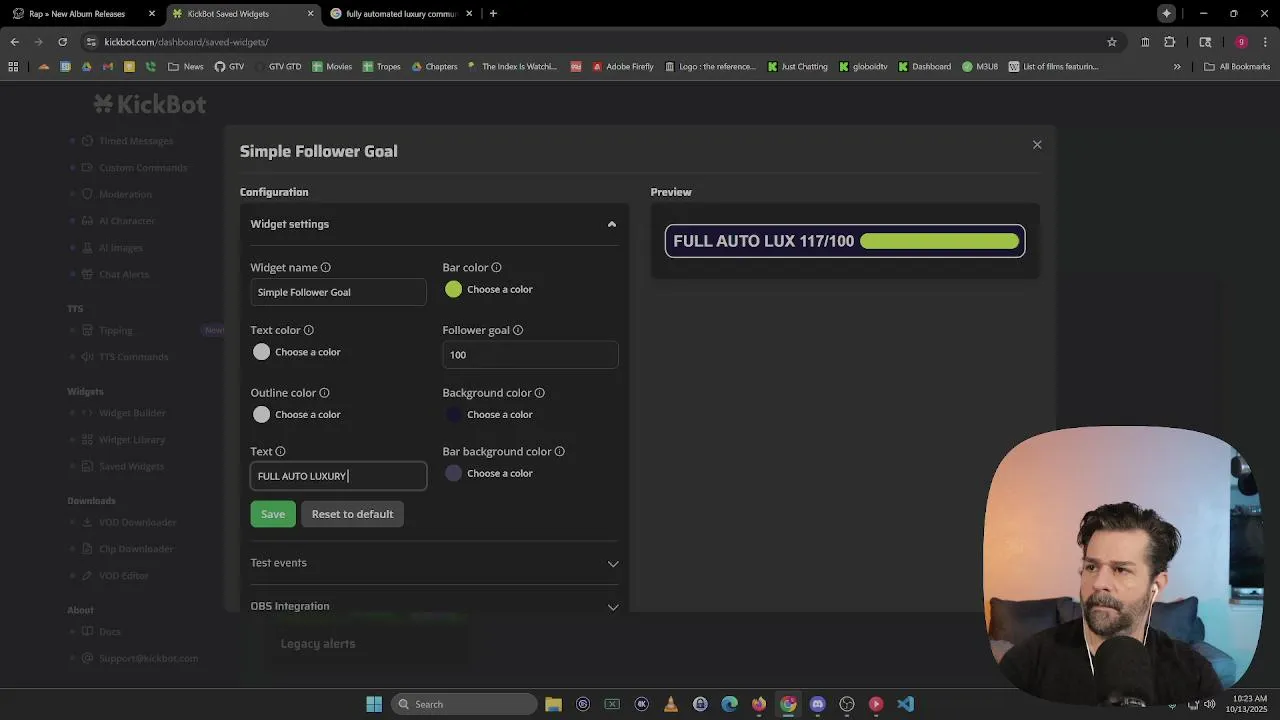Click the Widget name input field
The width and height of the screenshot is (1280, 720).
click(x=338, y=292)
